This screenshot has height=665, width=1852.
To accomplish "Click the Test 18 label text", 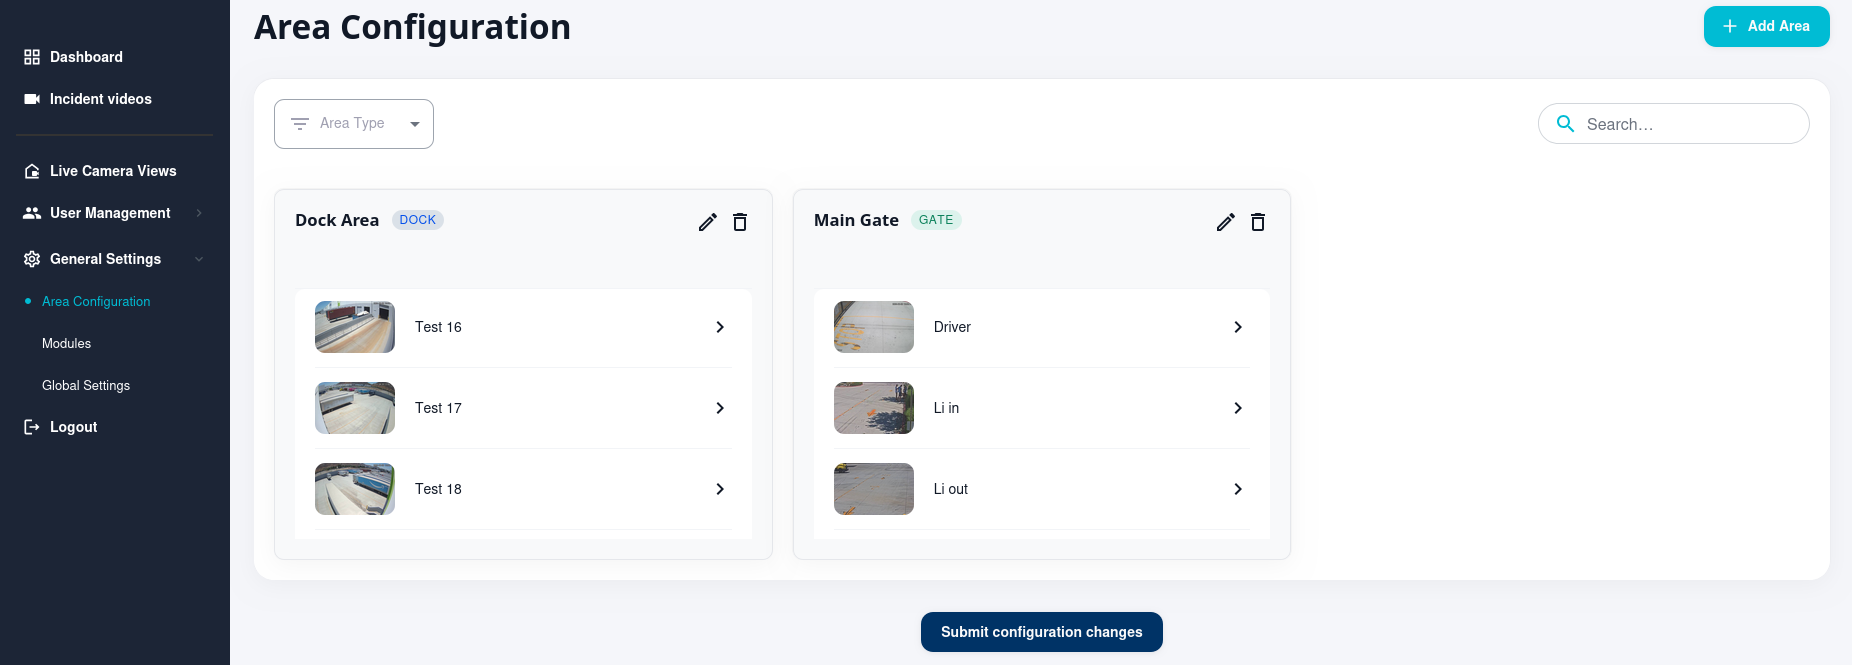I will point(438,489).
